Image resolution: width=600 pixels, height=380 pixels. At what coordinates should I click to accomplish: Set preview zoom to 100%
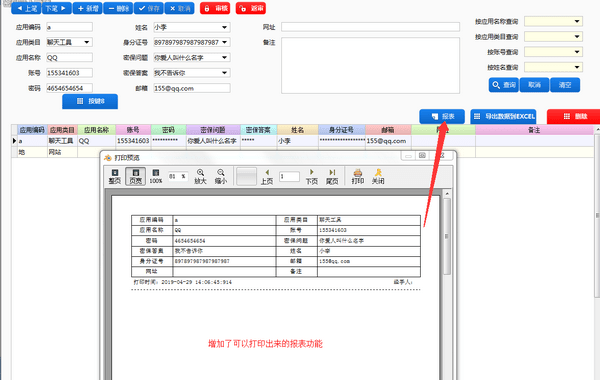pos(156,176)
